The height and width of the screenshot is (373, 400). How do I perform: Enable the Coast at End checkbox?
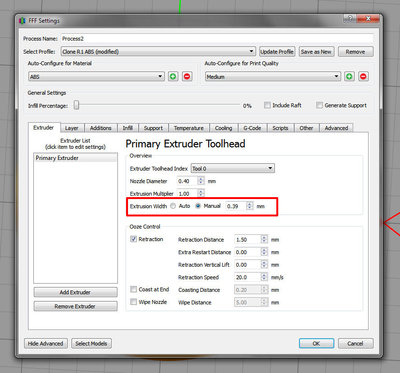[133, 289]
